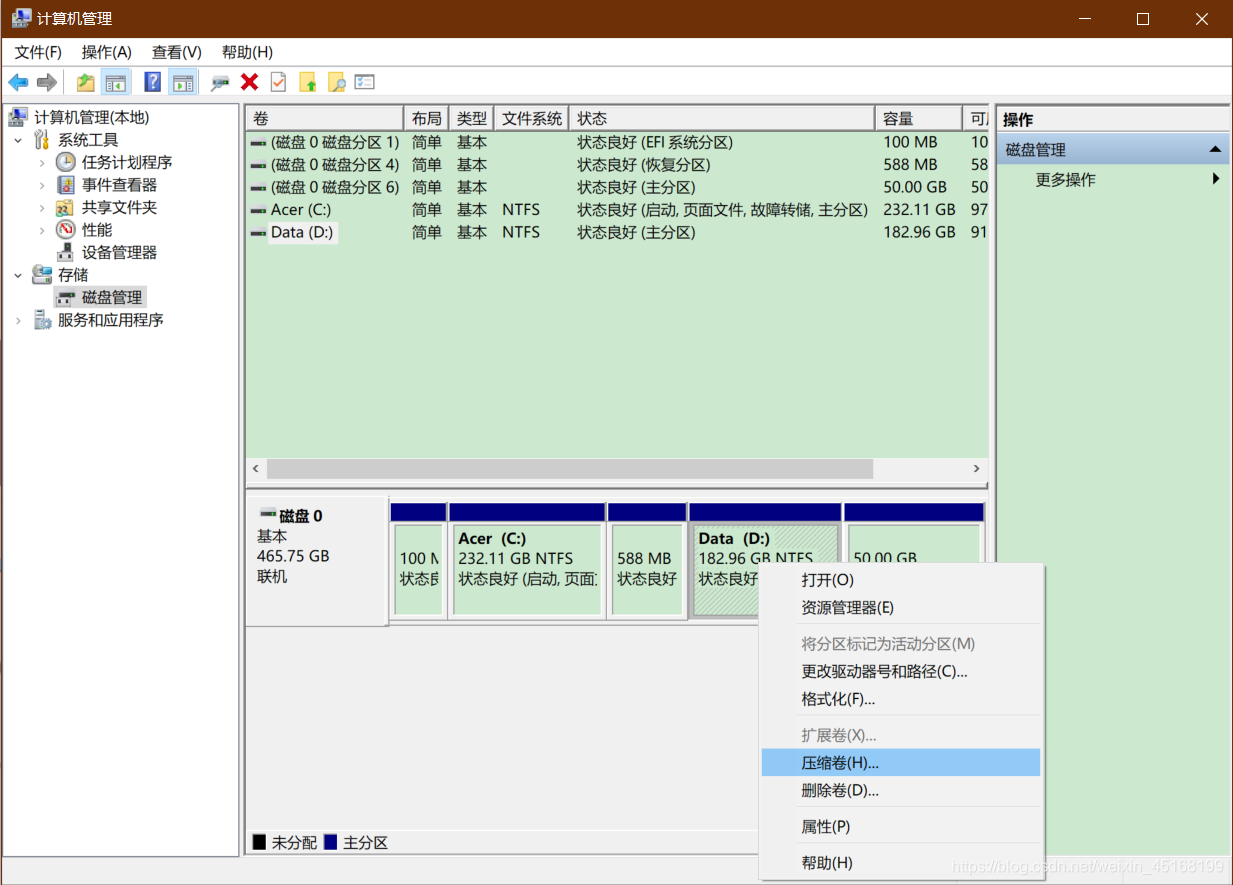
Task: Click the Computer Management title bar icon
Action: tap(20, 18)
